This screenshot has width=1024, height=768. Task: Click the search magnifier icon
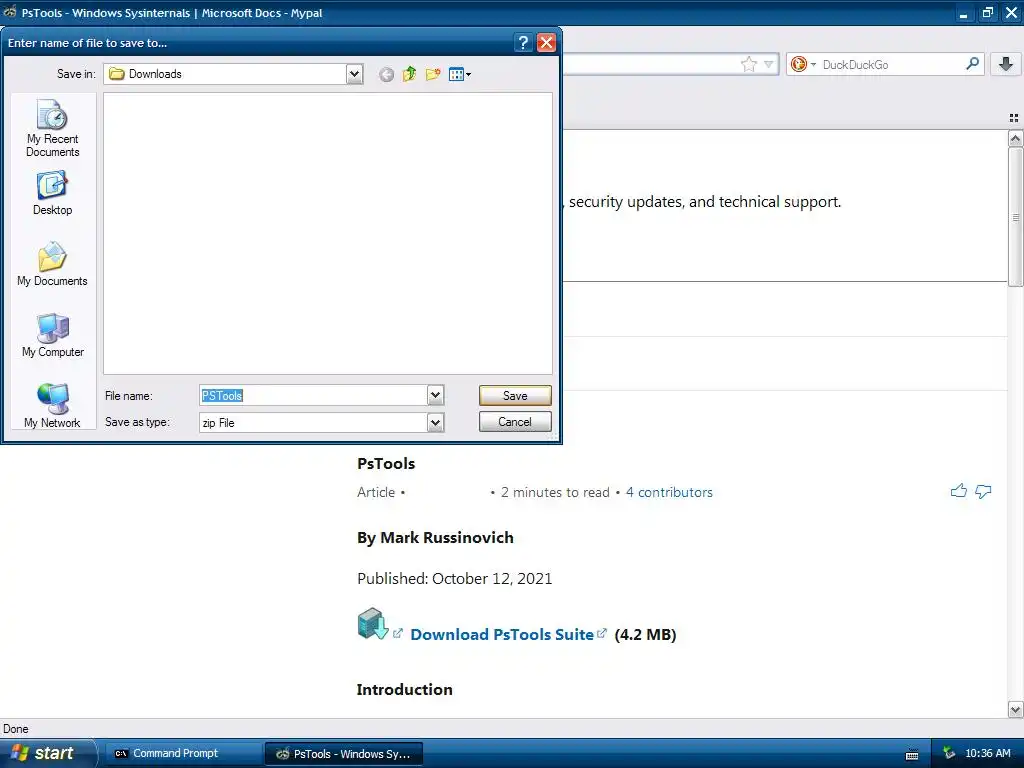coord(972,64)
